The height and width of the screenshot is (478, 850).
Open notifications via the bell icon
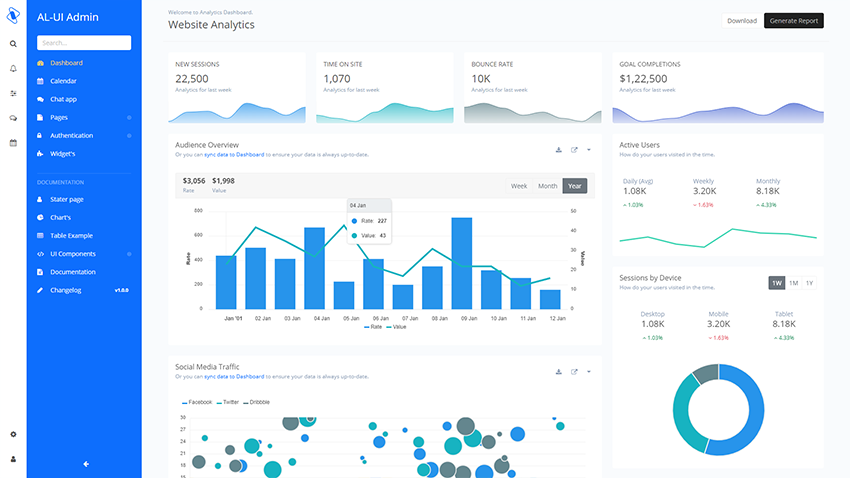click(x=13, y=68)
